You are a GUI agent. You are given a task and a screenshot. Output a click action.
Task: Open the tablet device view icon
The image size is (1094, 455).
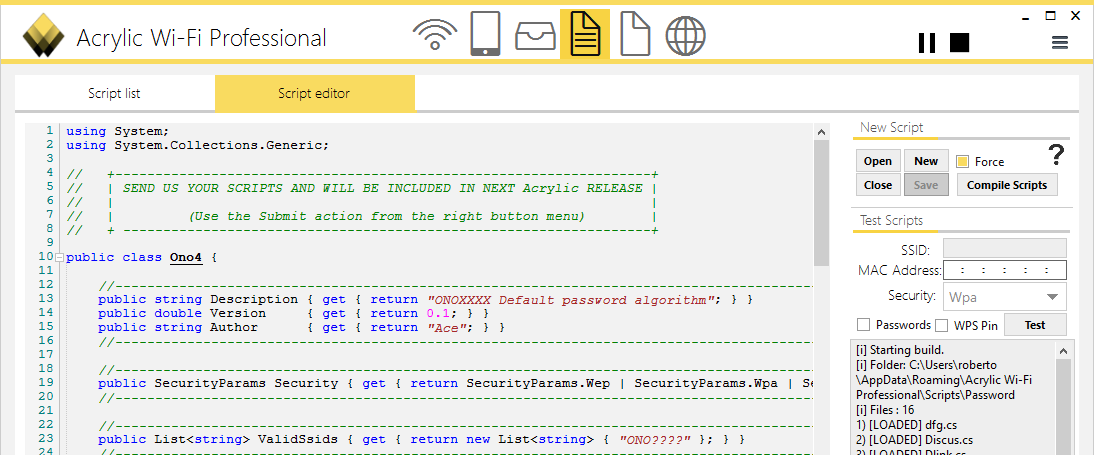[x=485, y=33]
